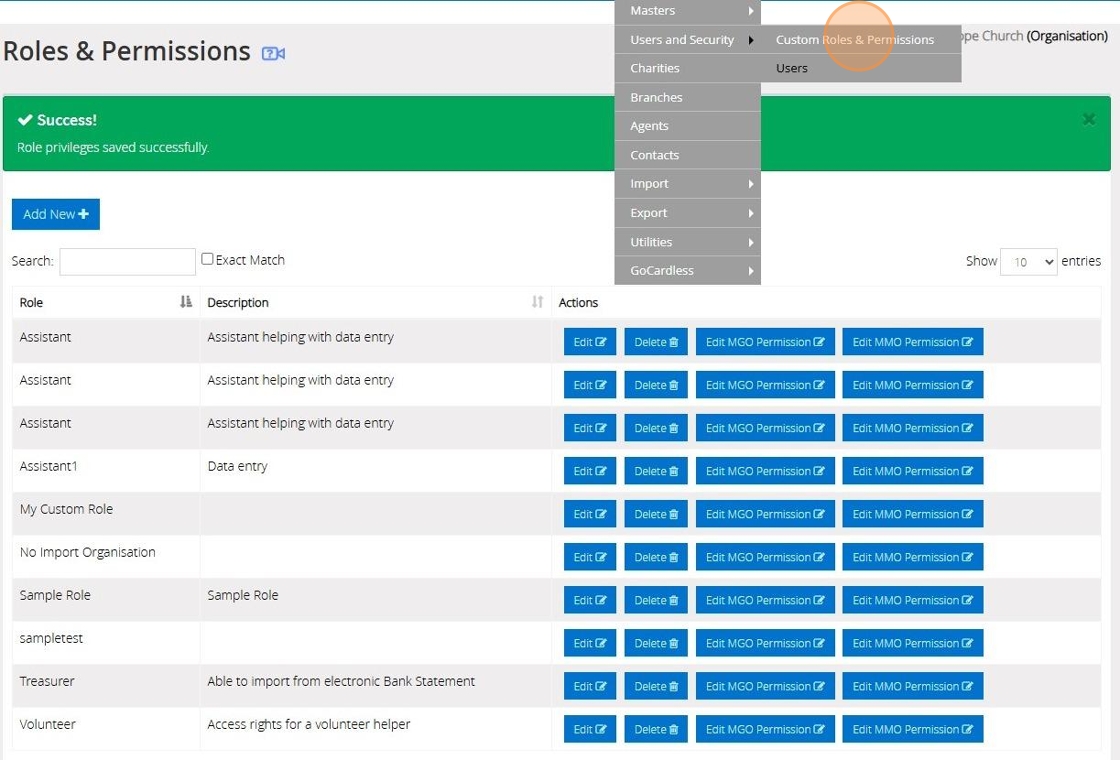Screen dimensions: 1120x760
Task: Edit MGO Permission for No Import Organisation
Action: coord(765,556)
